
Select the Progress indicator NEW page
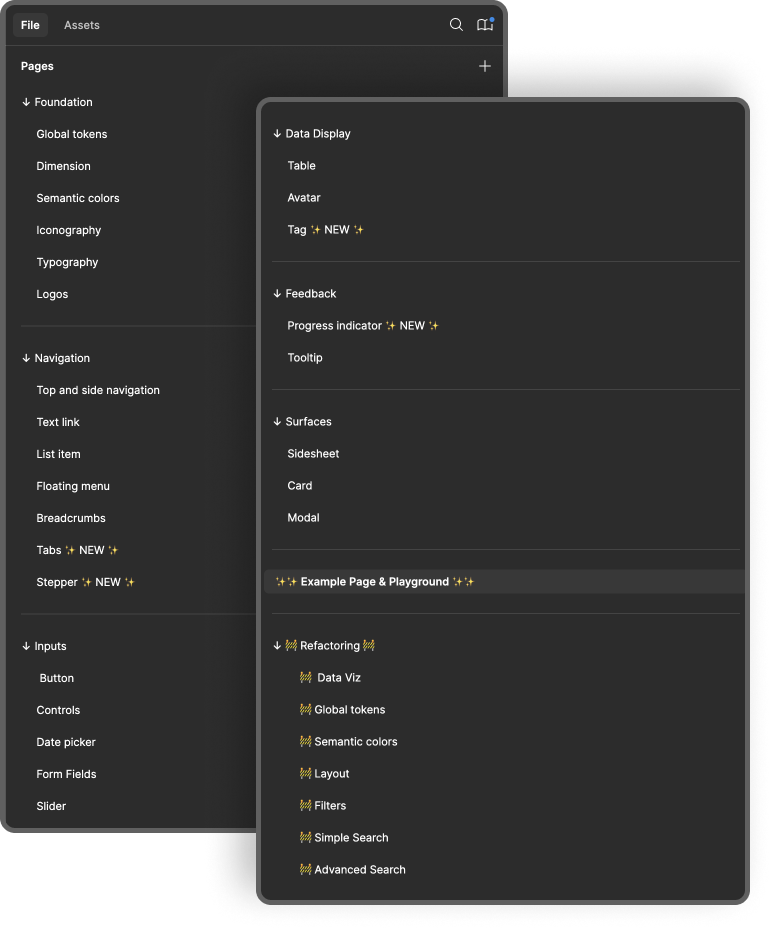(x=363, y=326)
